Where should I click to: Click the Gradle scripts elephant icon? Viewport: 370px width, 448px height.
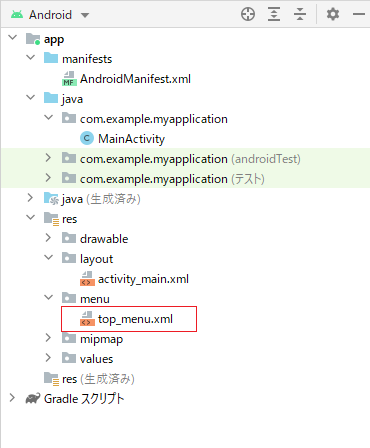[33, 399]
